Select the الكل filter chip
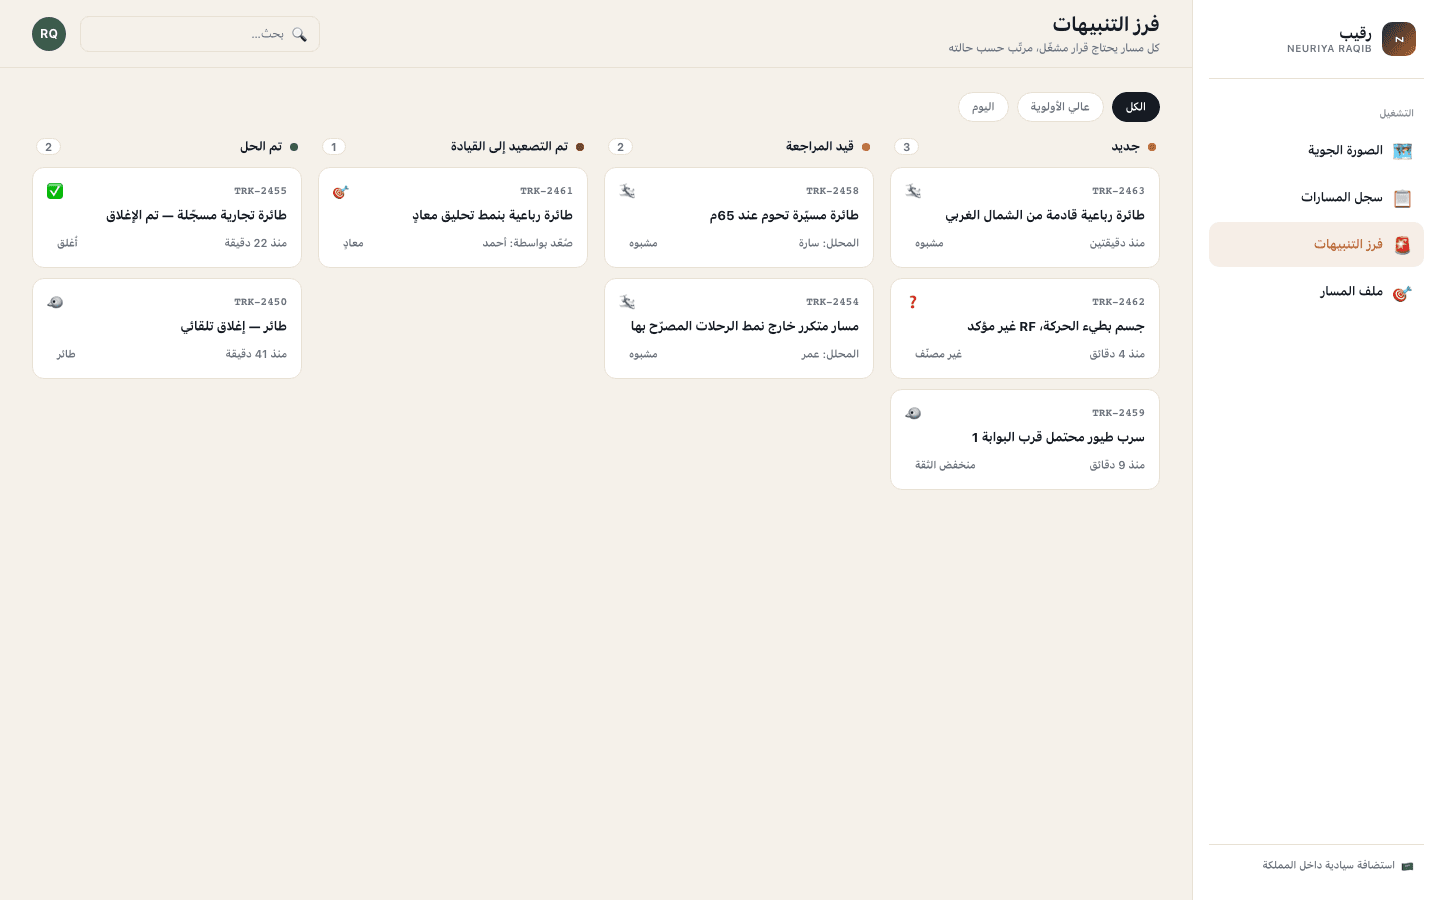Image resolution: width=1440 pixels, height=900 pixels. tap(1136, 107)
